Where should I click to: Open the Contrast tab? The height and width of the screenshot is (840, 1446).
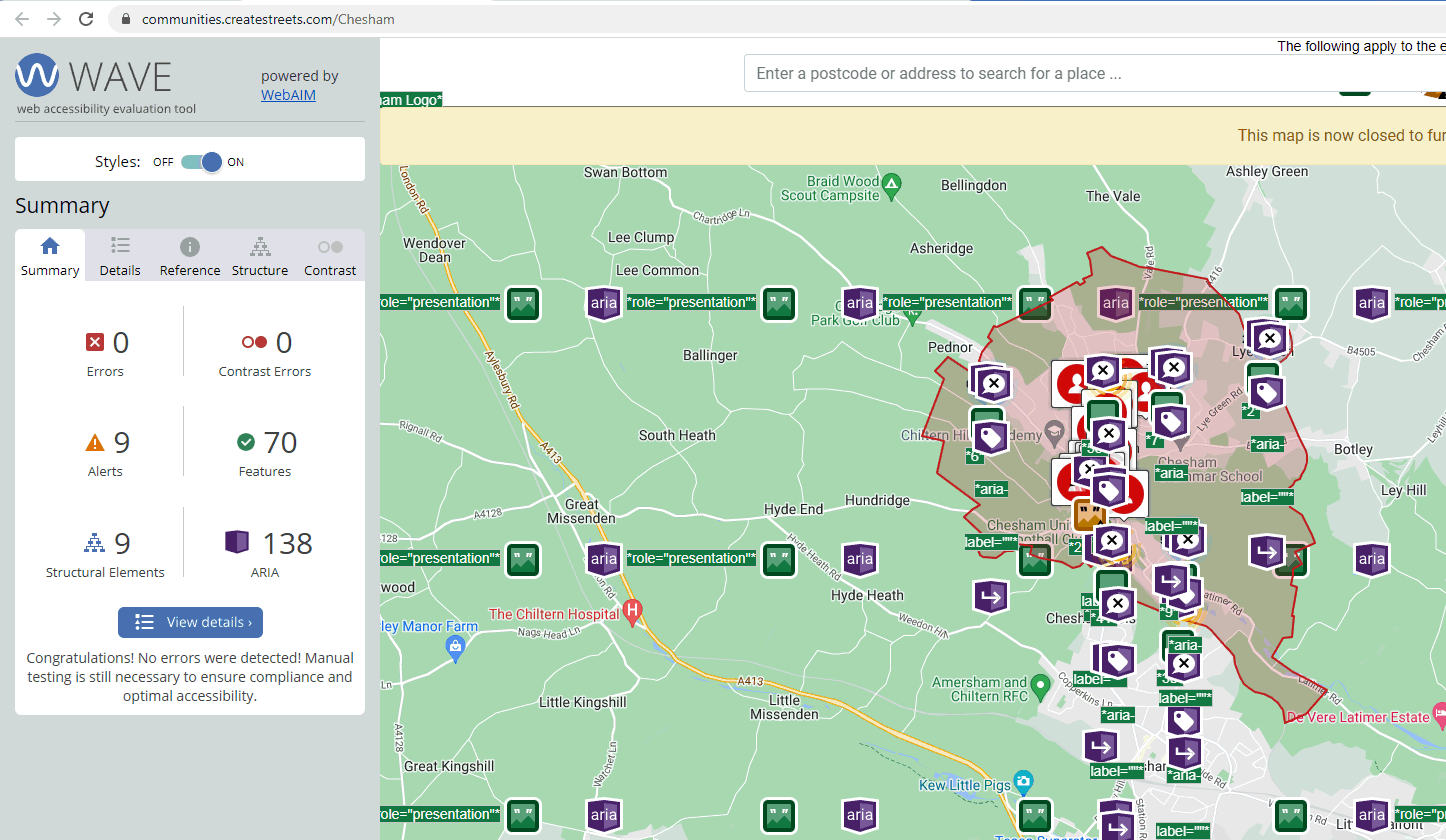330,256
